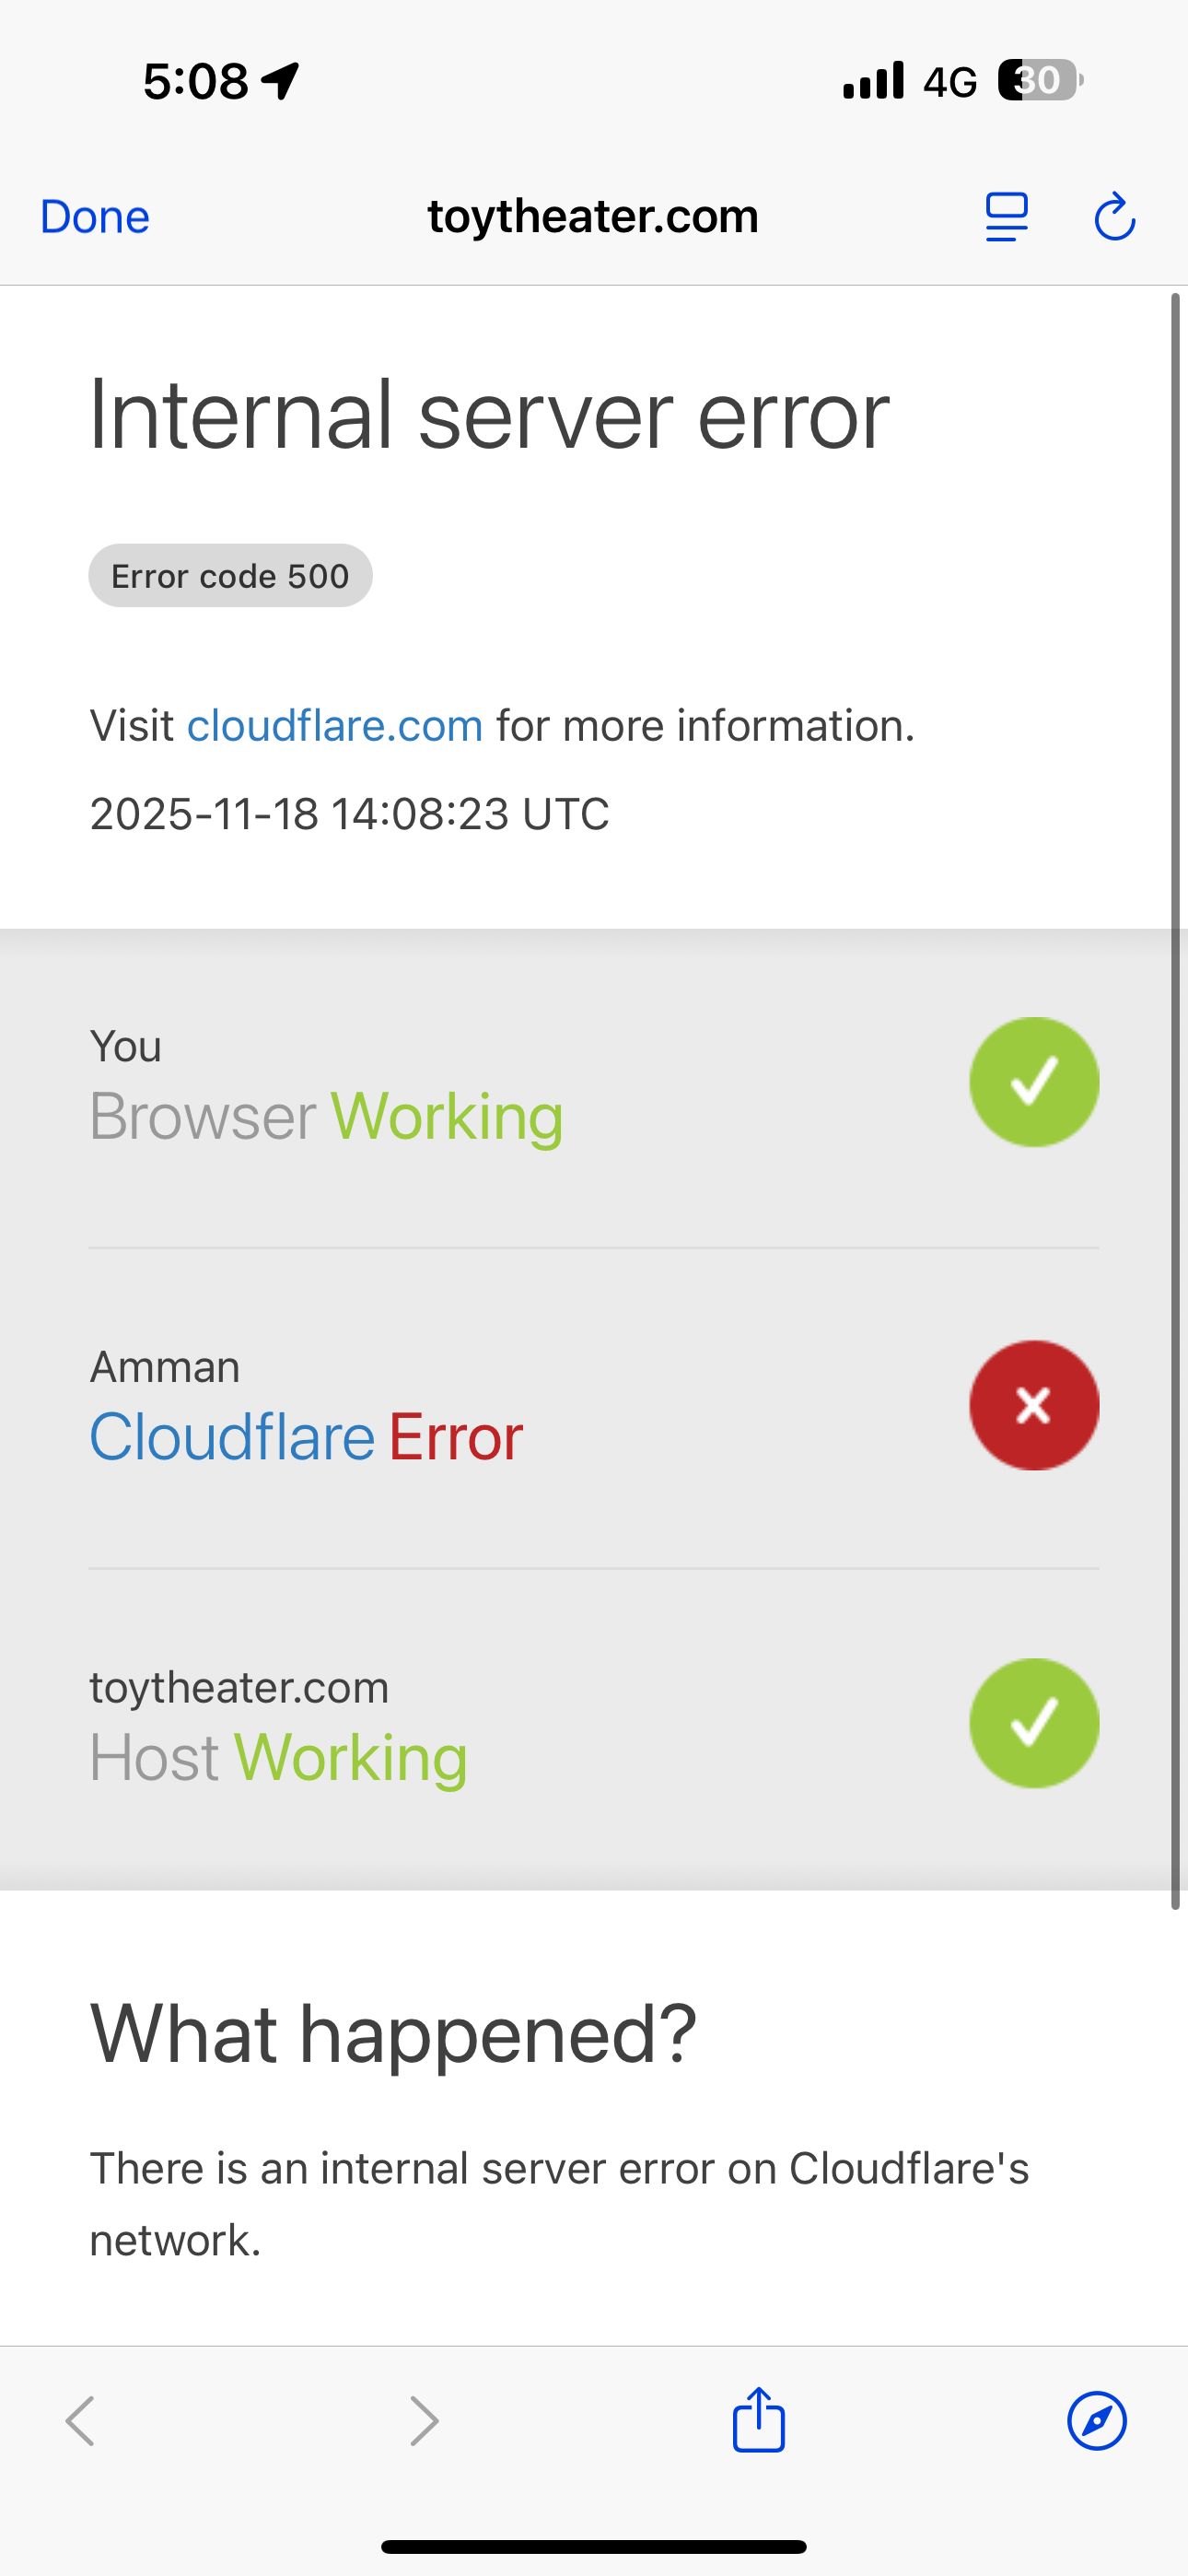Tap the red X Cloudflare error icon
This screenshot has width=1188, height=2576.
point(1034,1405)
